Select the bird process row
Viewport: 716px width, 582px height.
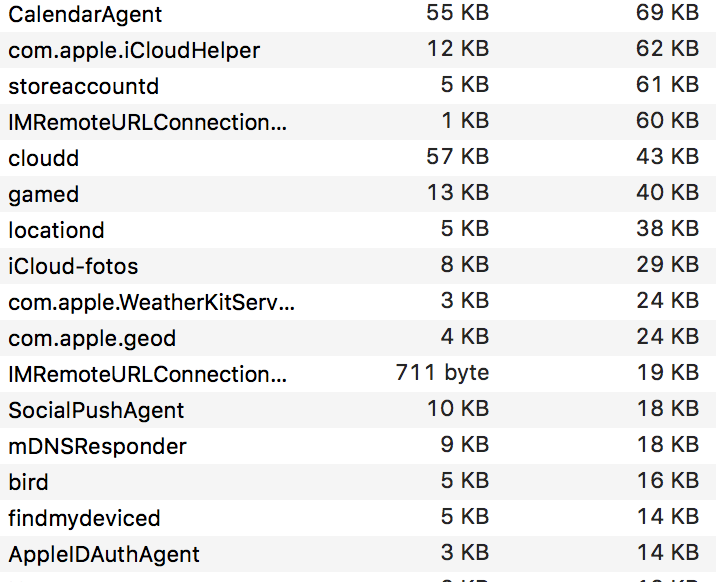[28, 483]
